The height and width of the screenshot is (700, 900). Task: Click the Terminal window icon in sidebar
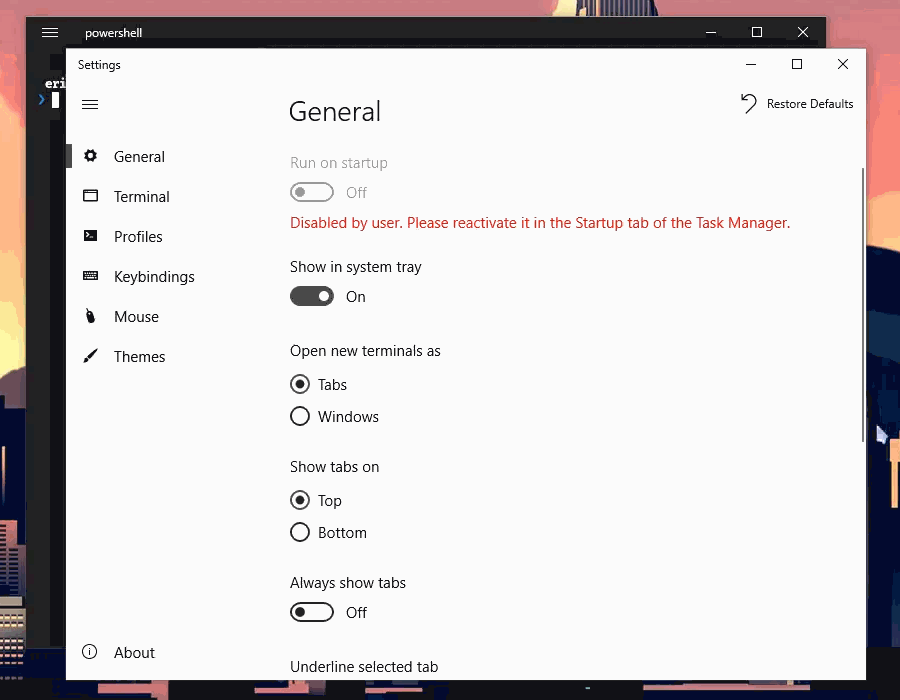click(90, 196)
